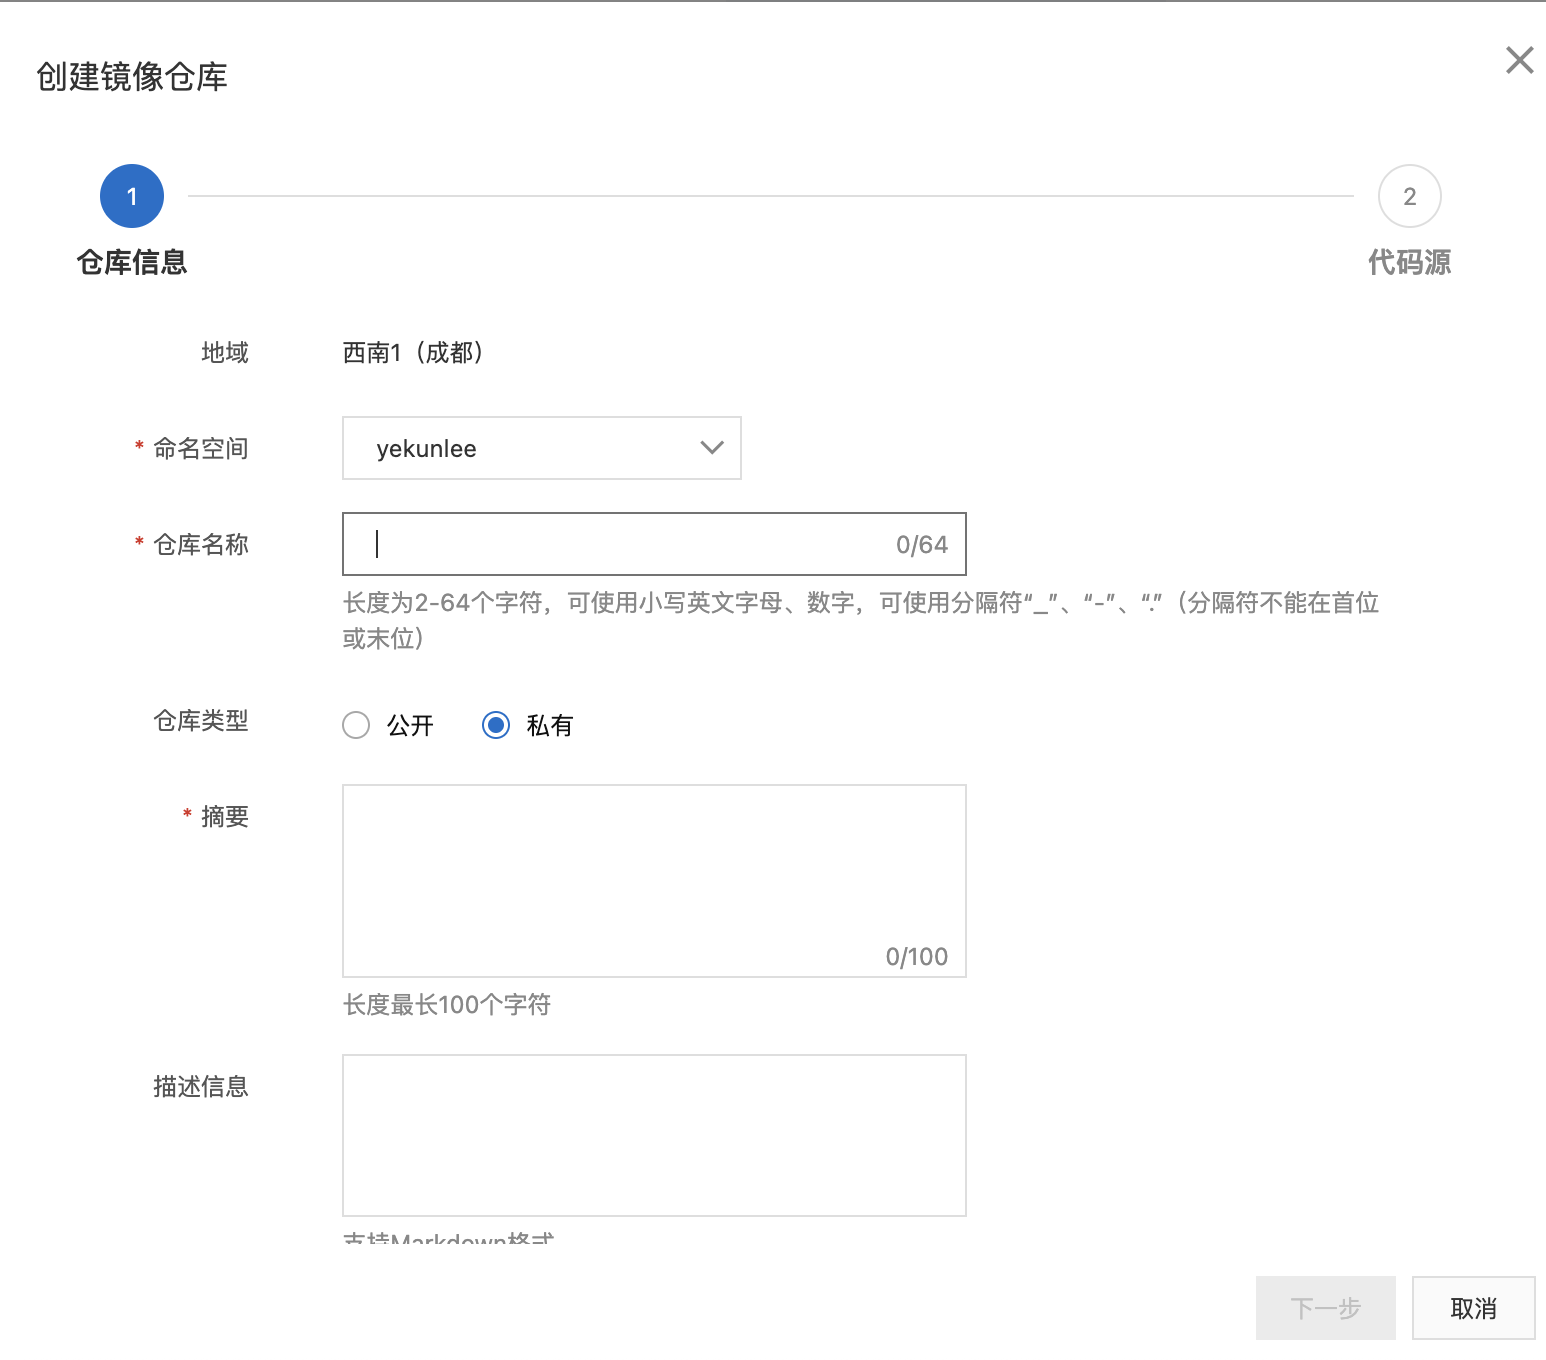Viewport: 1546px width, 1360px height.
Task: Click the 私有 repository type label
Action: [x=550, y=725]
